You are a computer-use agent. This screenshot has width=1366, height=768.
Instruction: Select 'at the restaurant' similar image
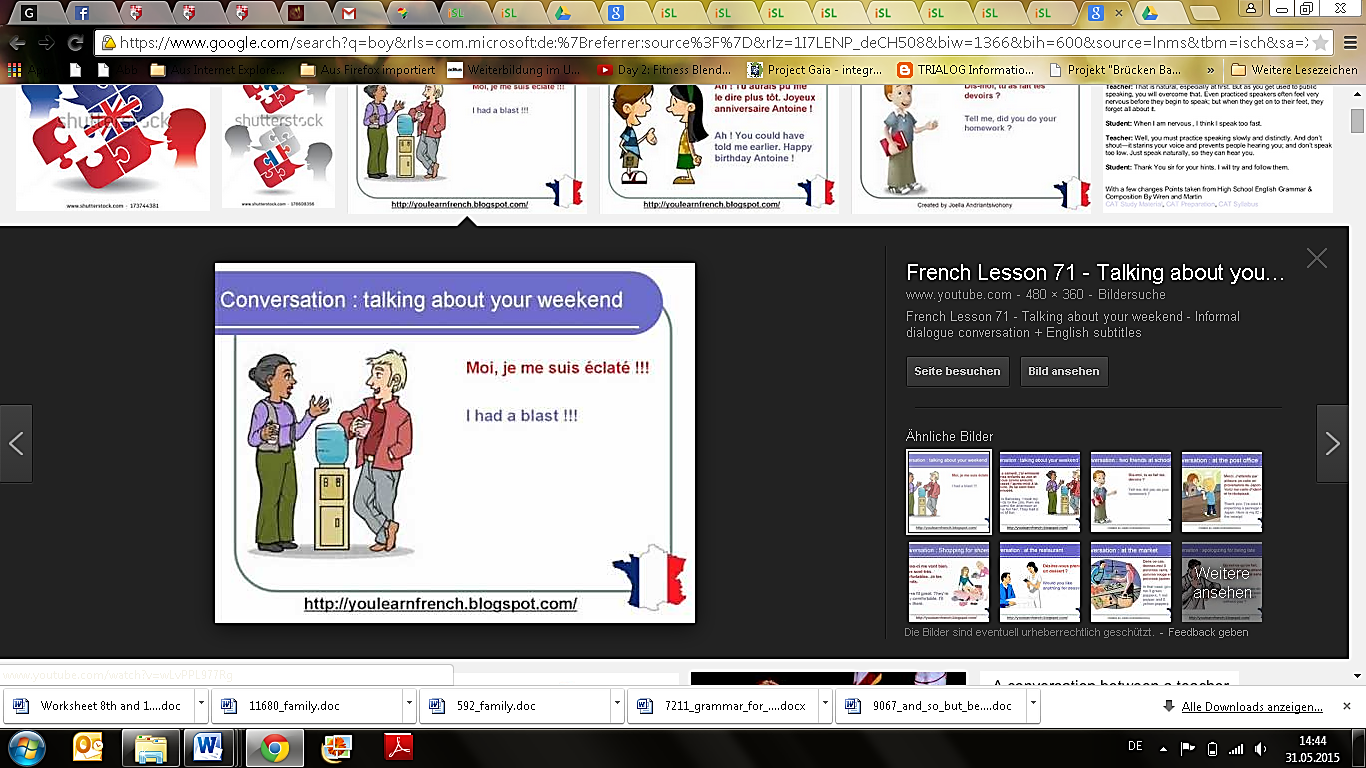point(1040,582)
